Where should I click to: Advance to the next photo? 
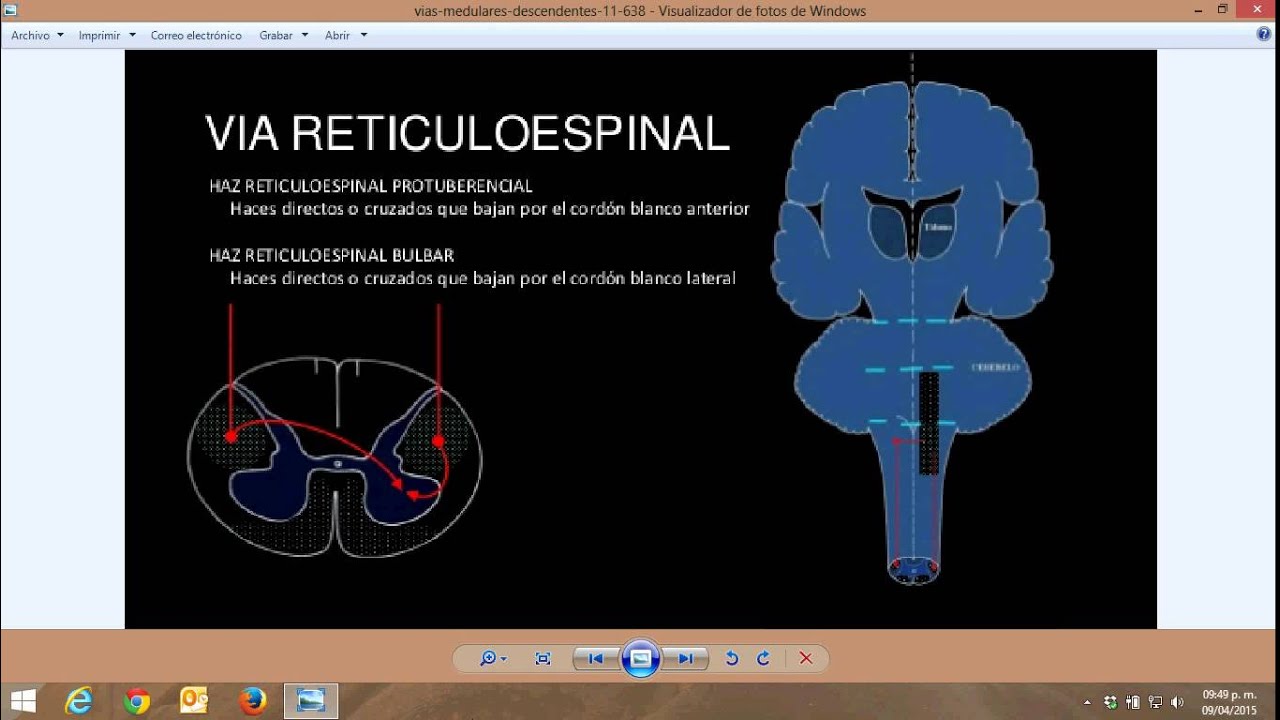[686, 658]
